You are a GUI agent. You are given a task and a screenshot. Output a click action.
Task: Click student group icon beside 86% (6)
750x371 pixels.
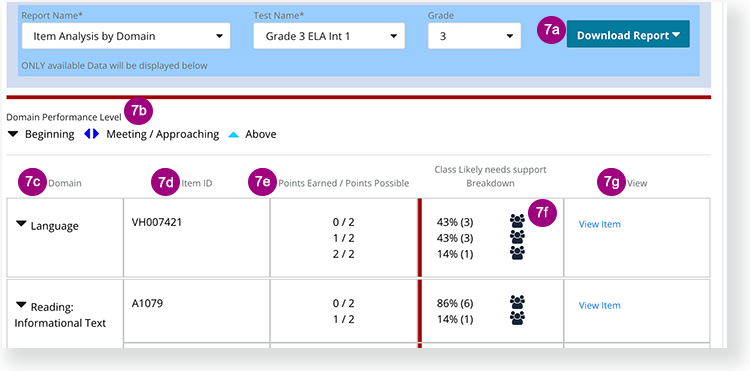(517, 302)
